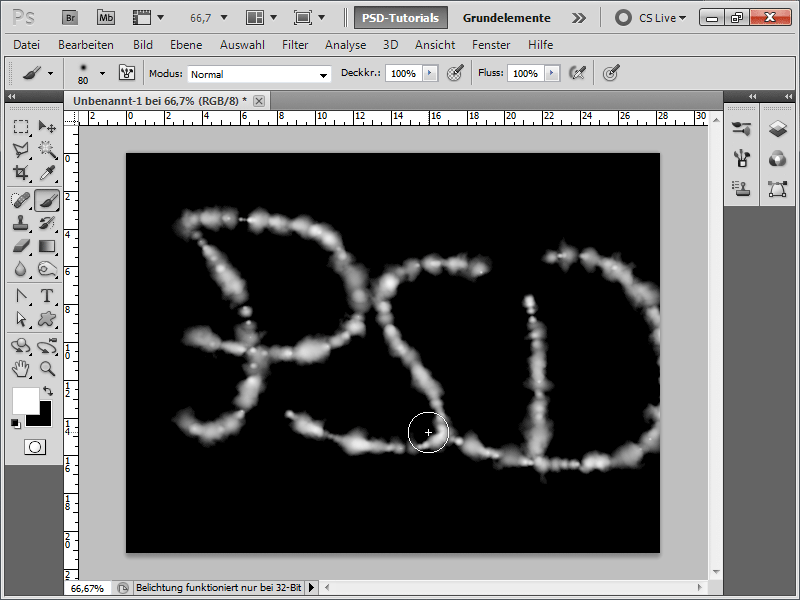800x600 pixels.
Task: Select the Hand tool
Action: point(21,369)
